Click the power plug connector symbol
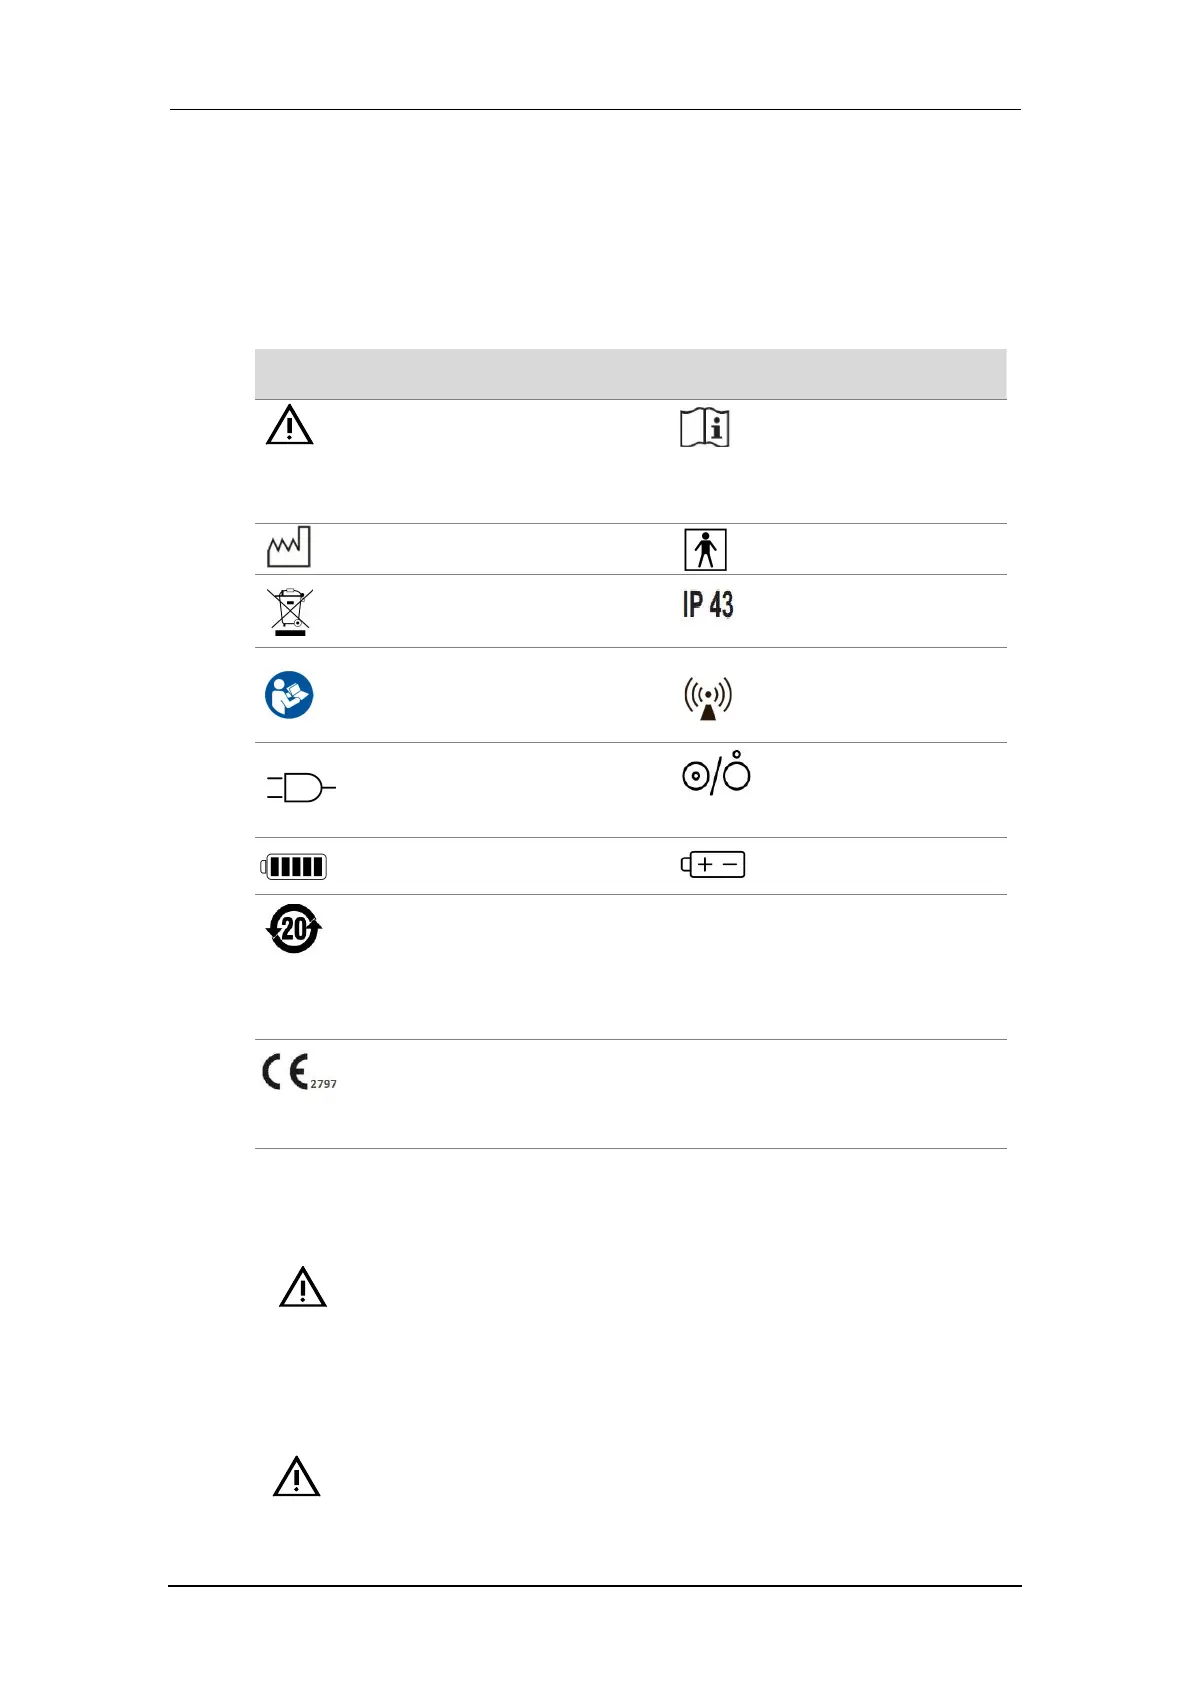This screenshot has height=1684, width=1191. coord(301,788)
